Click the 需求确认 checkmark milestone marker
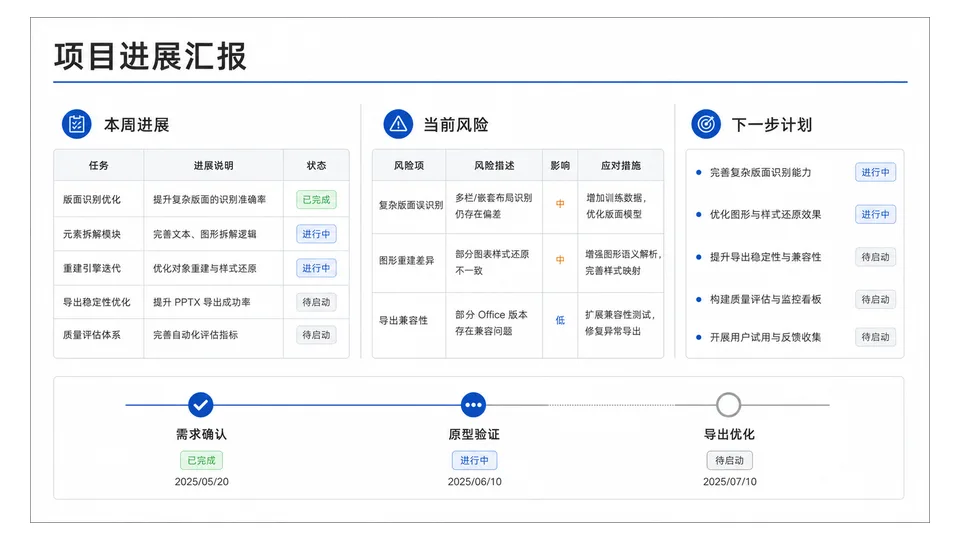960x540 pixels. tap(201, 405)
